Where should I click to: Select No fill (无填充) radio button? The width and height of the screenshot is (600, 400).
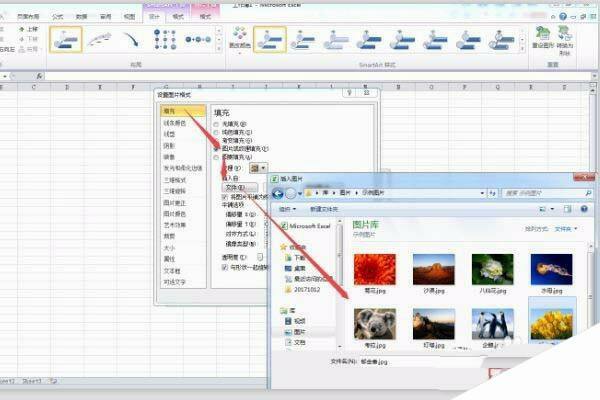click(216, 124)
